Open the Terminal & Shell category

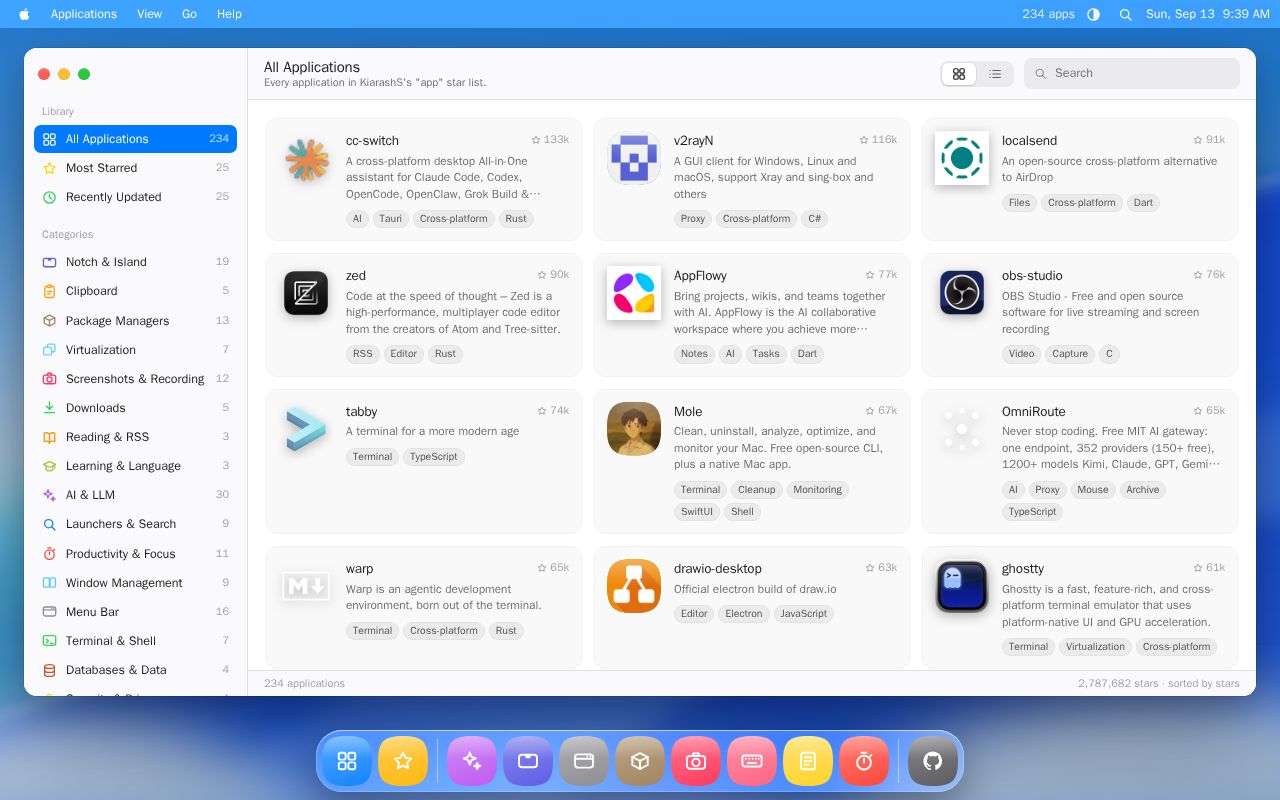[135, 641]
